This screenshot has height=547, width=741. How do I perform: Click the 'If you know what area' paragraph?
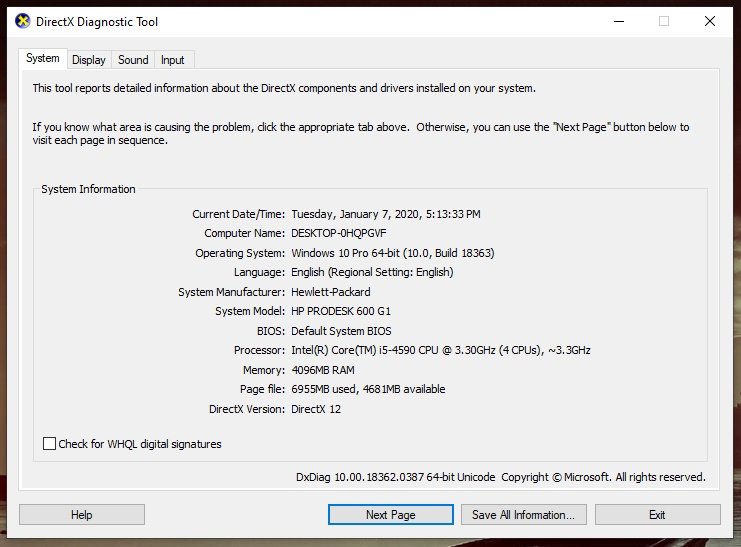361,133
